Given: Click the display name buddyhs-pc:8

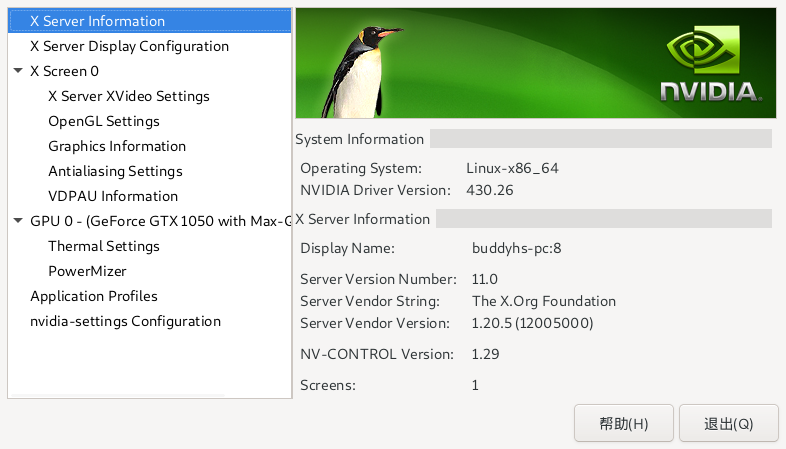Looking at the screenshot, I should [x=516, y=249].
